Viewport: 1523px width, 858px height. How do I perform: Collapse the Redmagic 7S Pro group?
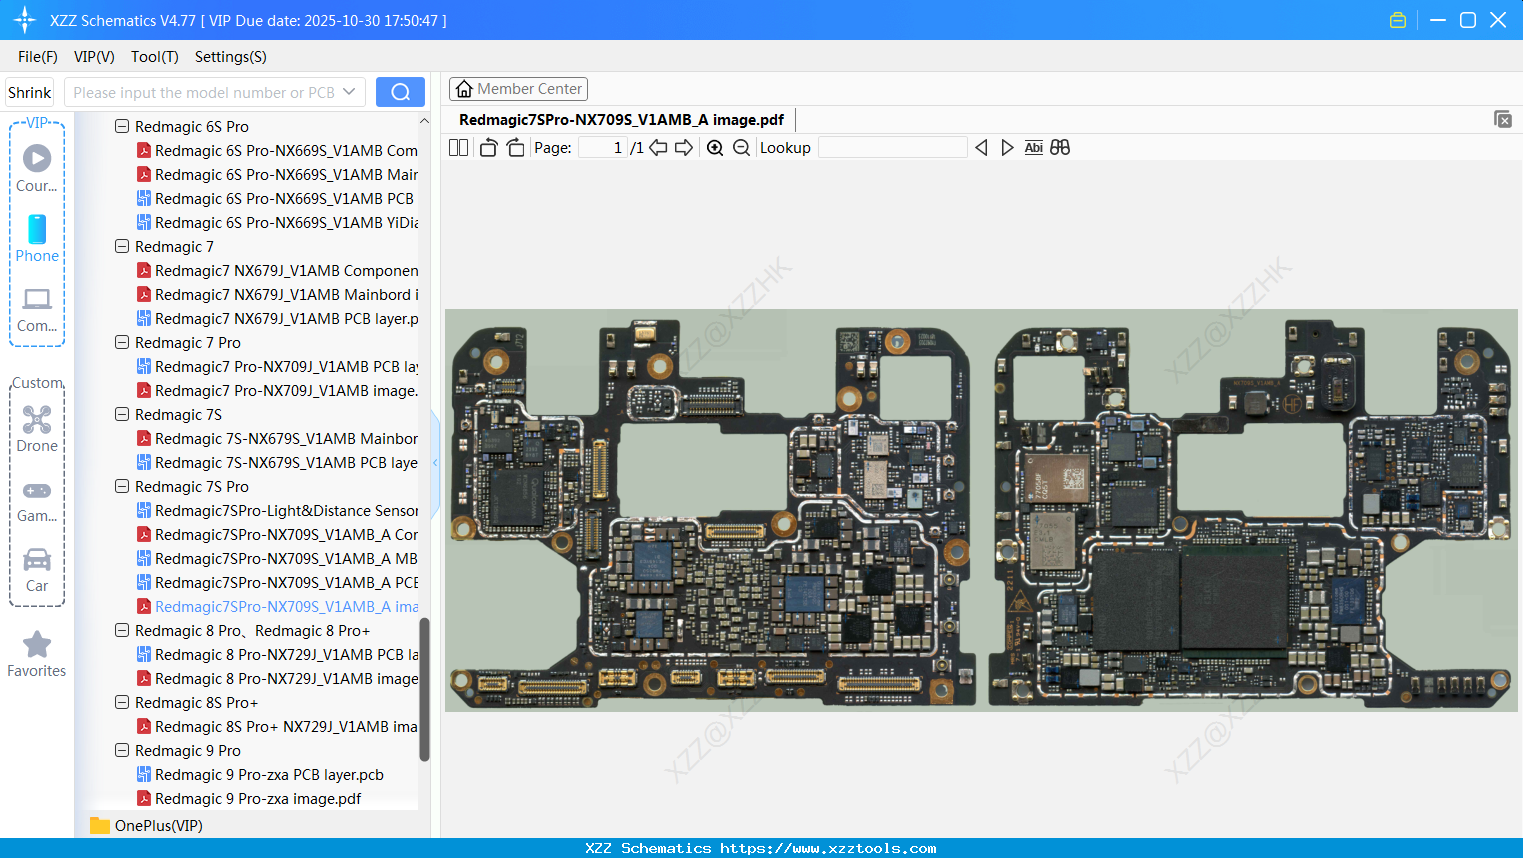coord(121,486)
